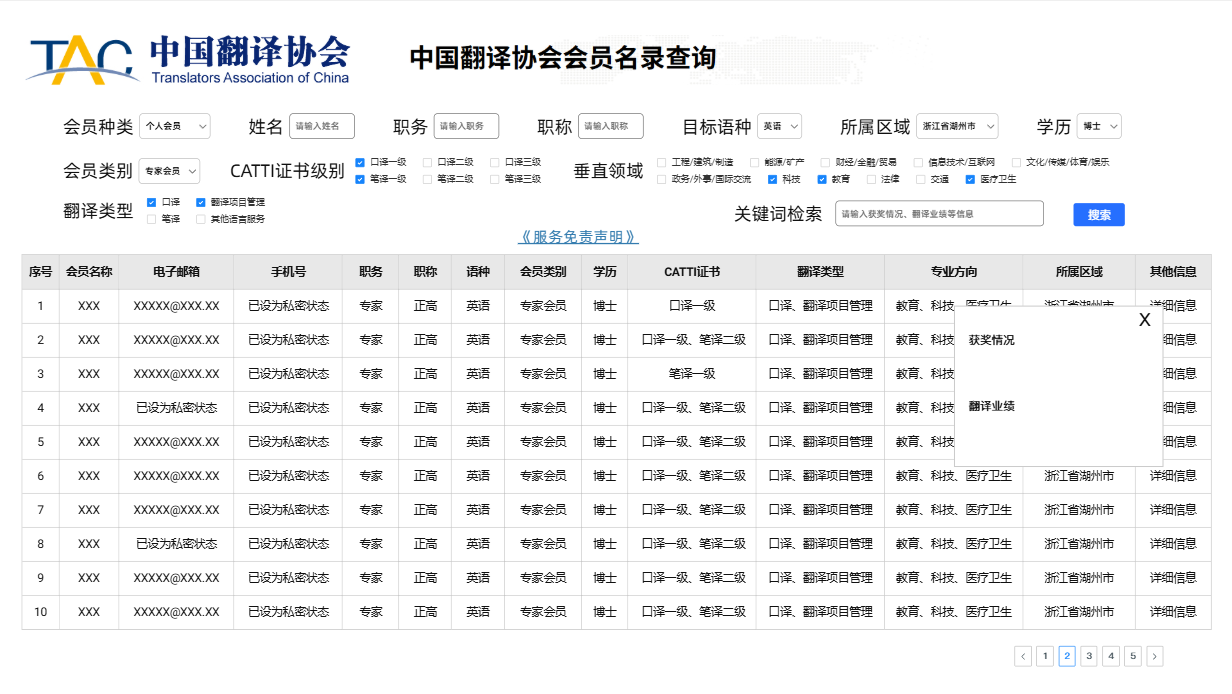Go to the previous page using the left arrow
Image resolution: width=1232 pixels, height=694 pixels.
(1023, 656)
